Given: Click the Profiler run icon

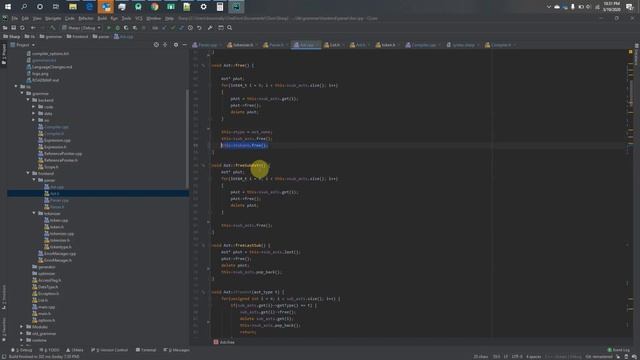Looking at the screenshot, I should 135,28.
